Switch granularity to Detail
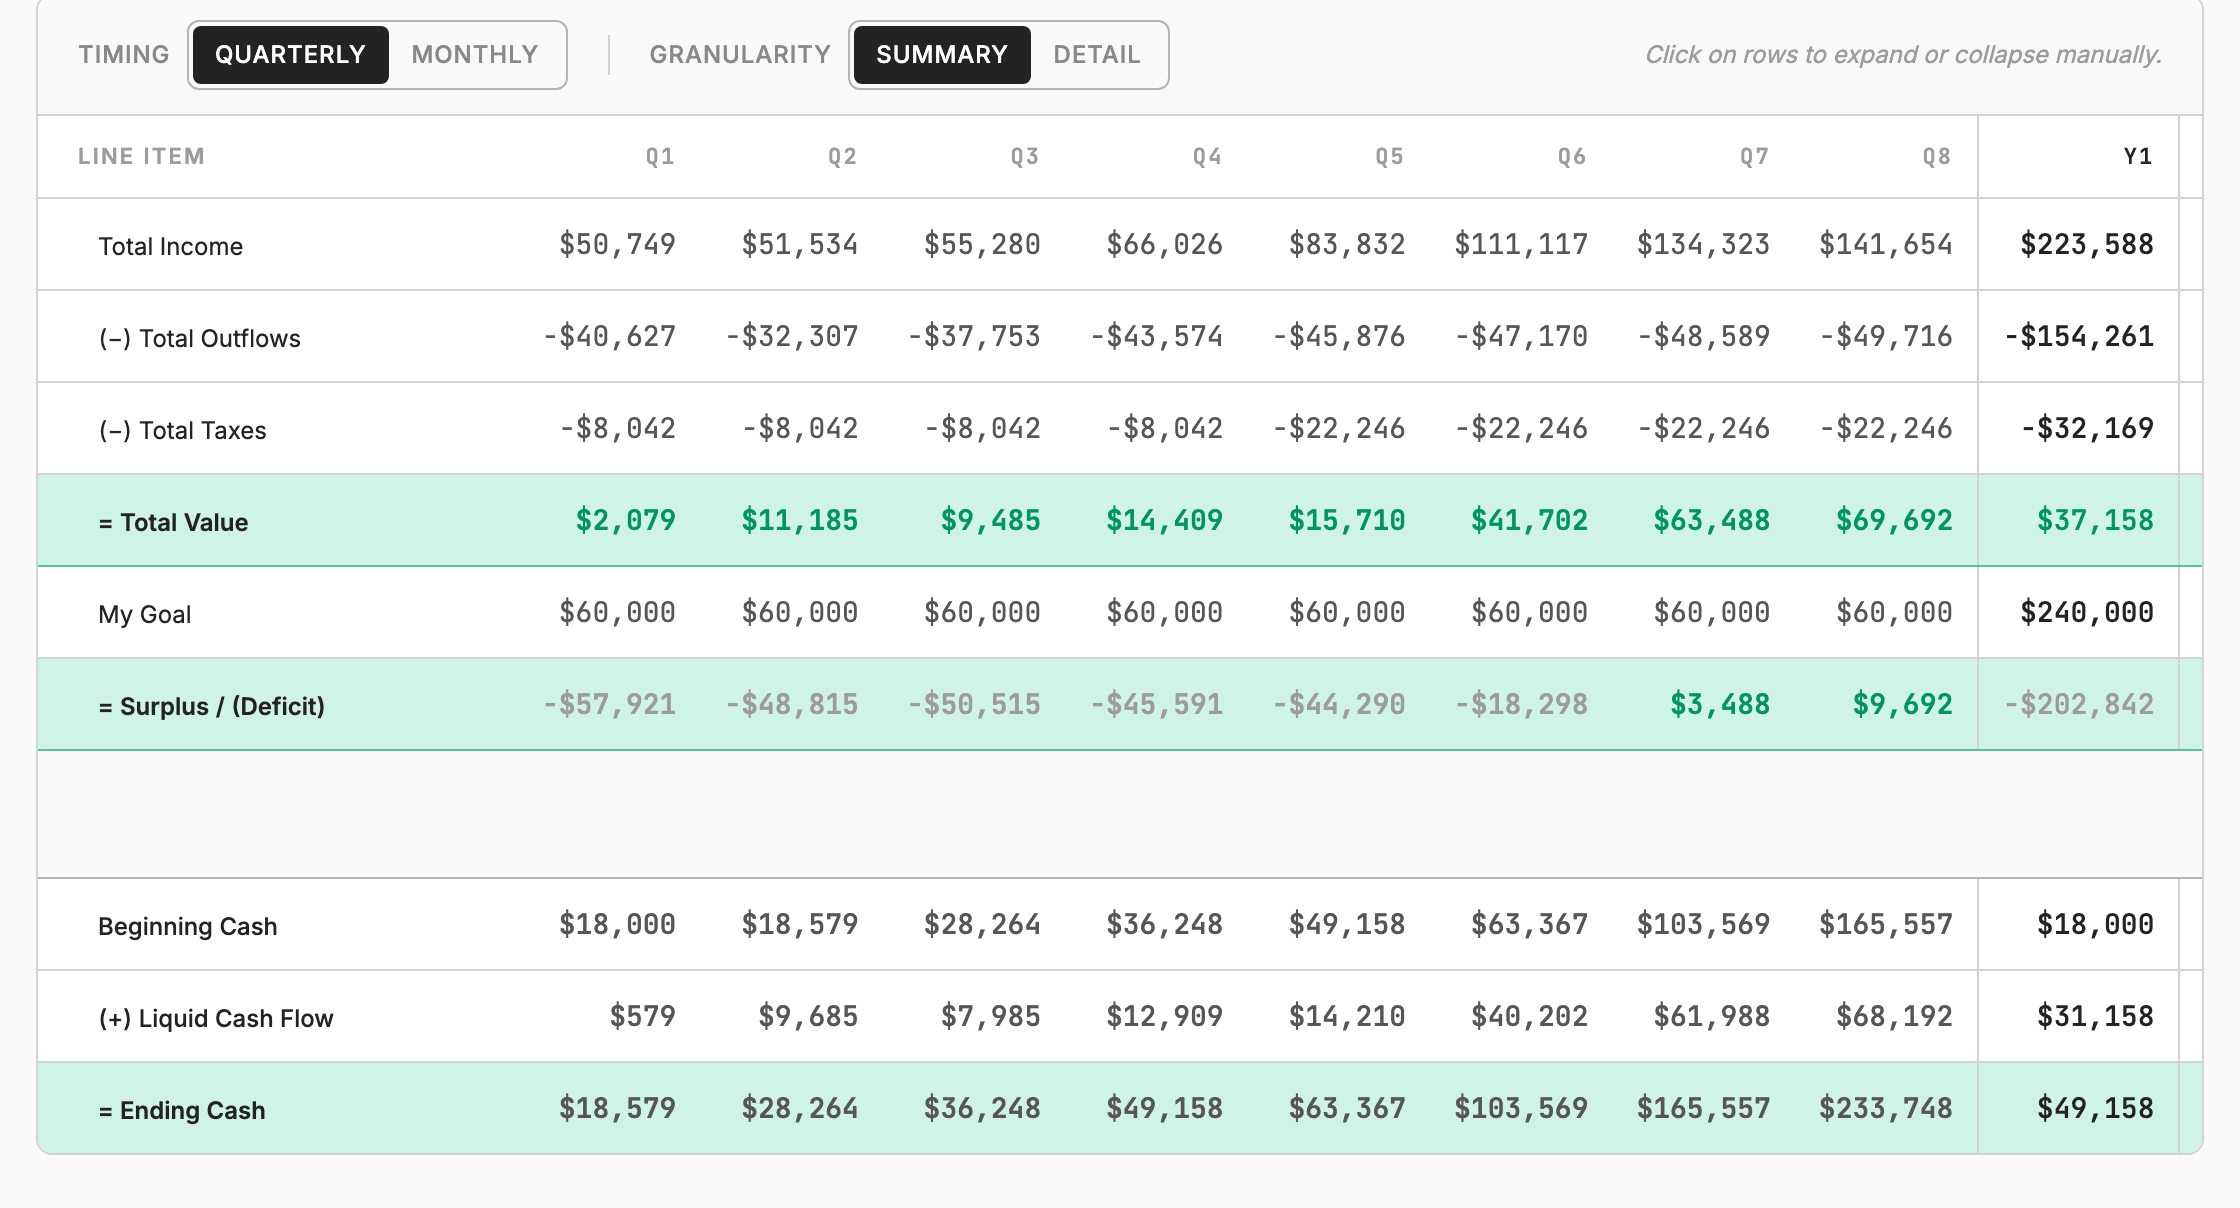The image size is (2240, 1208). (1097, 55)
